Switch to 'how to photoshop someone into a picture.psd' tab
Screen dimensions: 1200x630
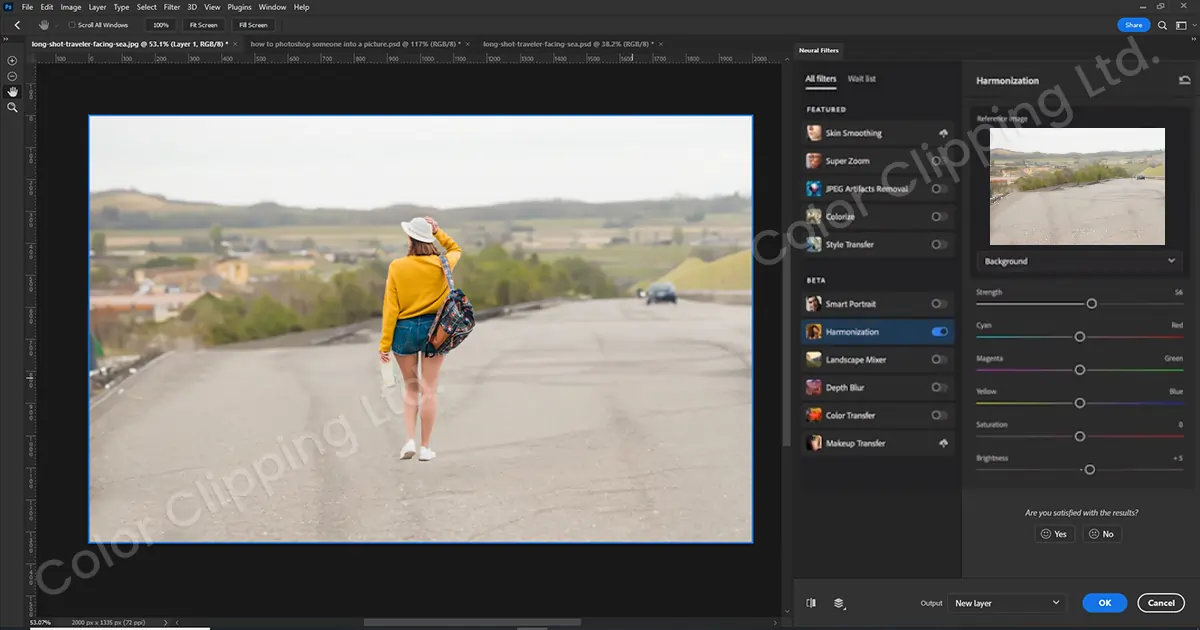coord(355,44)
